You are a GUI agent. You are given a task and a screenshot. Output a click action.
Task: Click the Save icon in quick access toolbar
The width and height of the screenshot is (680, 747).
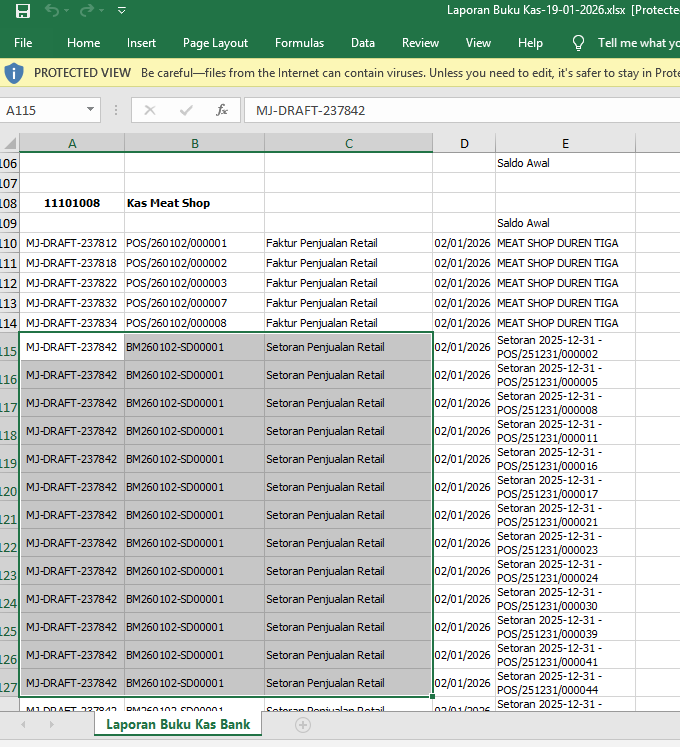[23, 11]
